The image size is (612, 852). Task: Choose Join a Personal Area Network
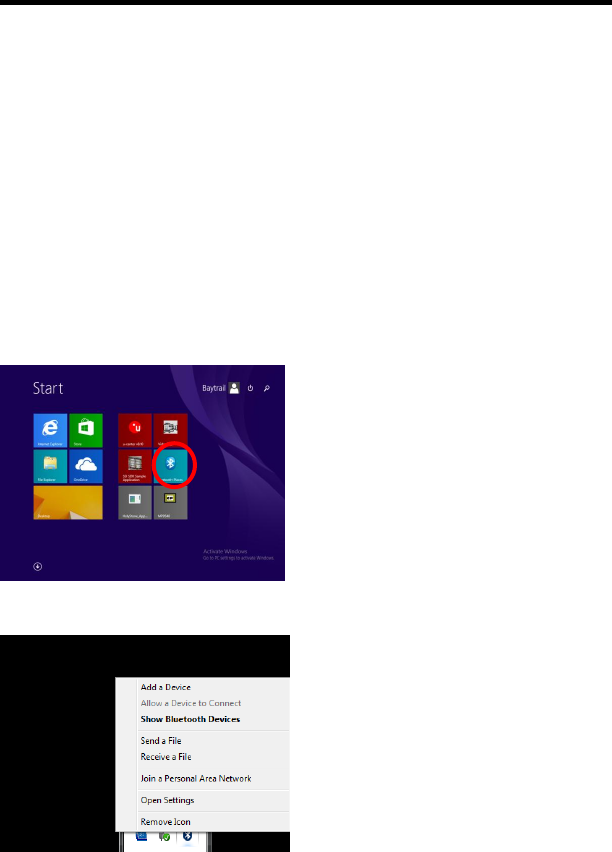196,779
